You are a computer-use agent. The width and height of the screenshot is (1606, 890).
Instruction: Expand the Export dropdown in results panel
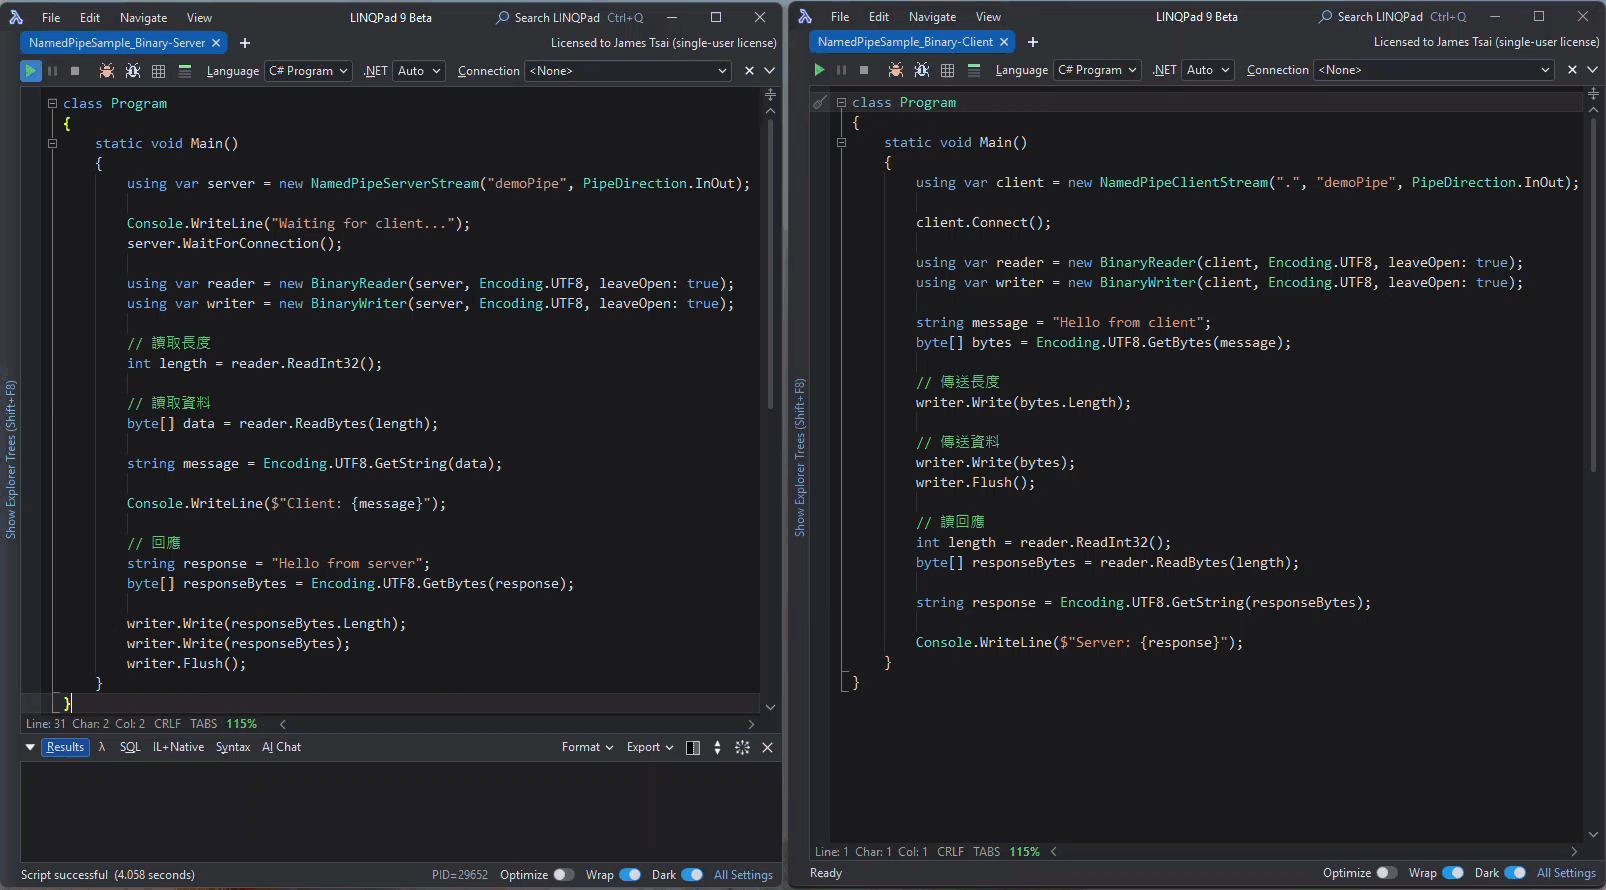pos(650,747)
